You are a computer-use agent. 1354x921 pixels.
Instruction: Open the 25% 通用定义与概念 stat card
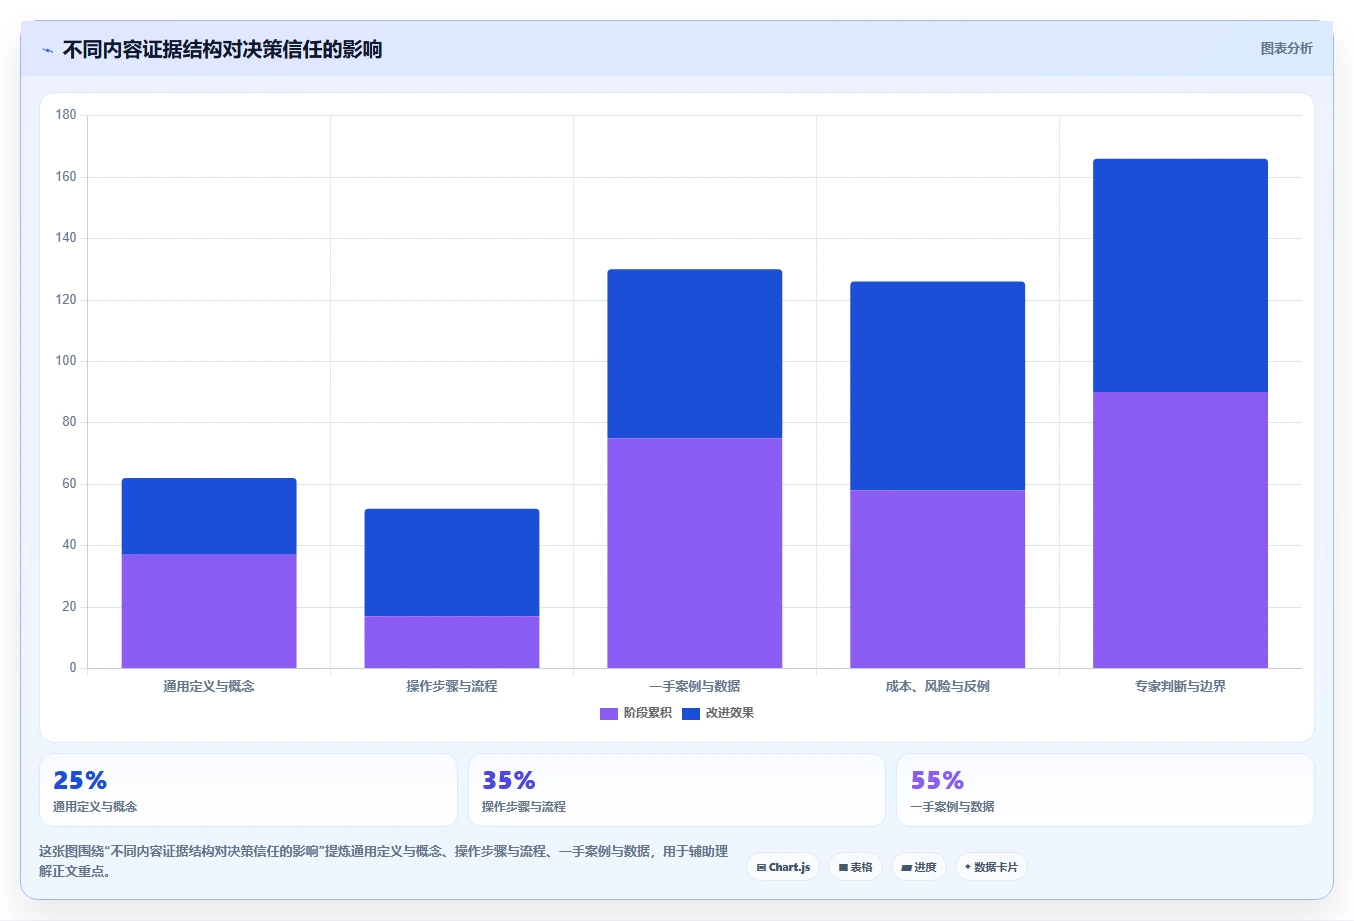point(248,790)
